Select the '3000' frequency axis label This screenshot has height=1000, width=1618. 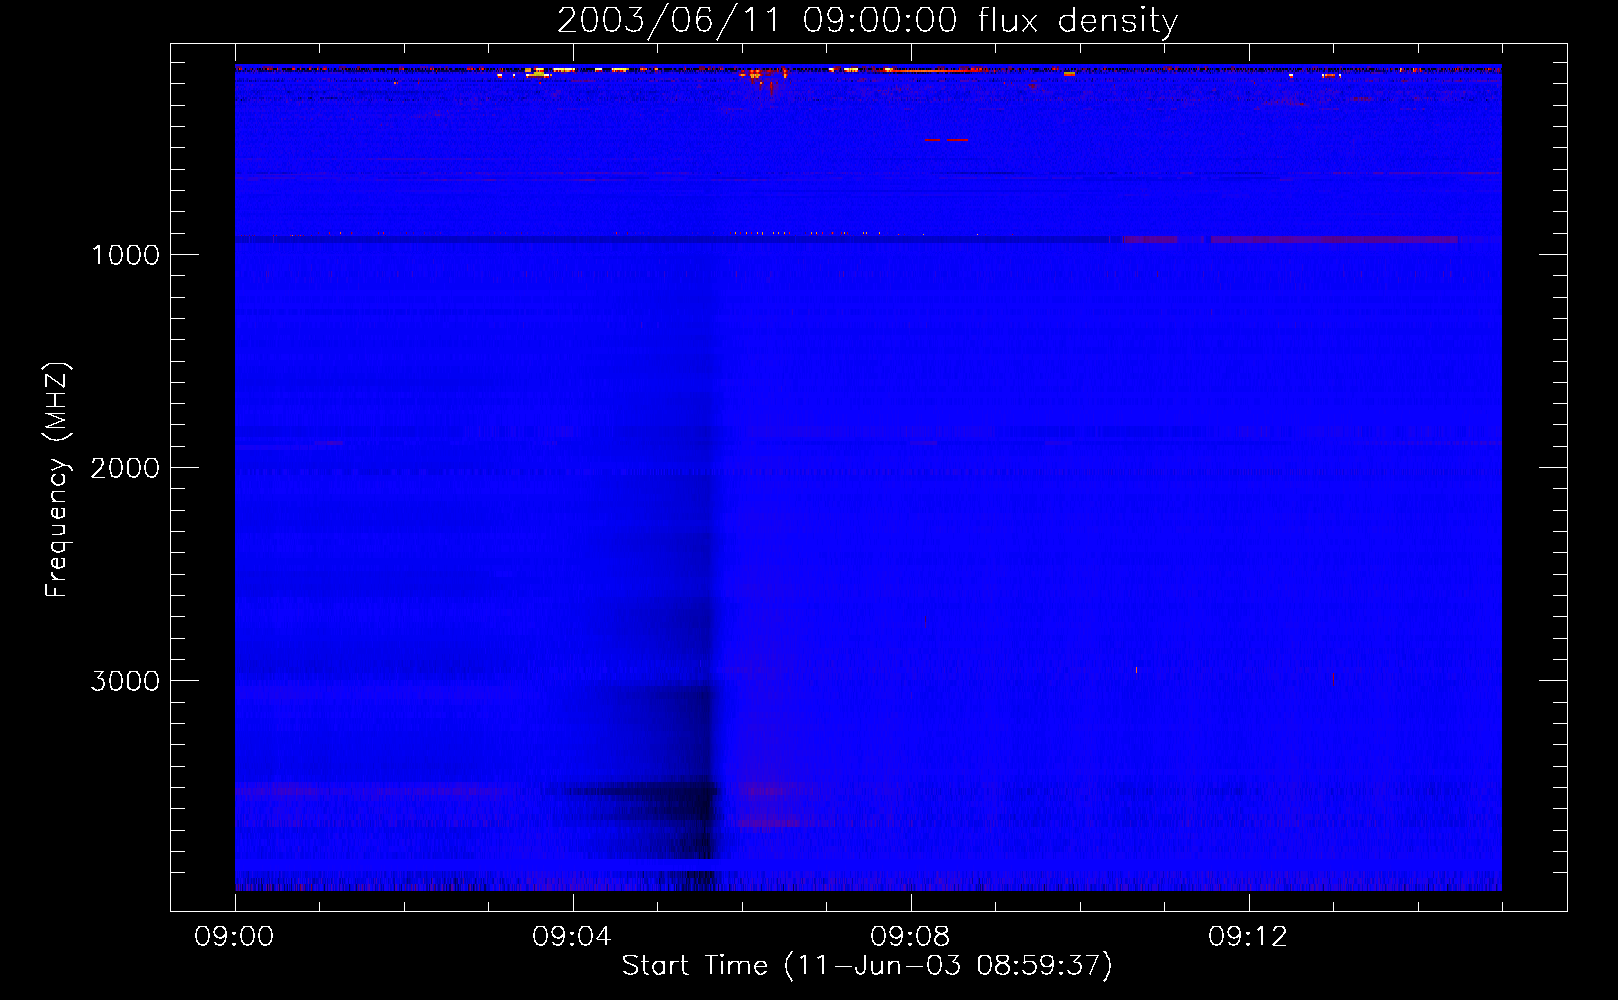(x=125, y=681)
